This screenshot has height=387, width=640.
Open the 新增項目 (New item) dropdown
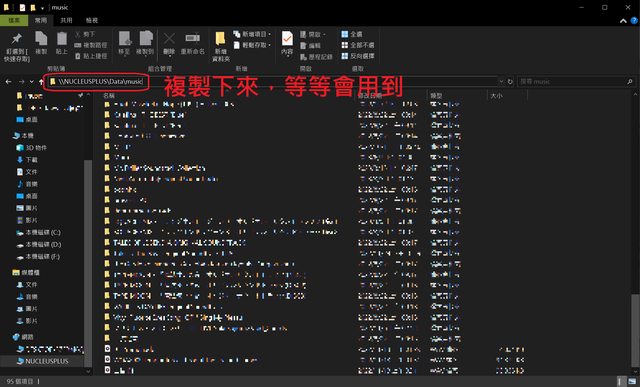(253, 34)
